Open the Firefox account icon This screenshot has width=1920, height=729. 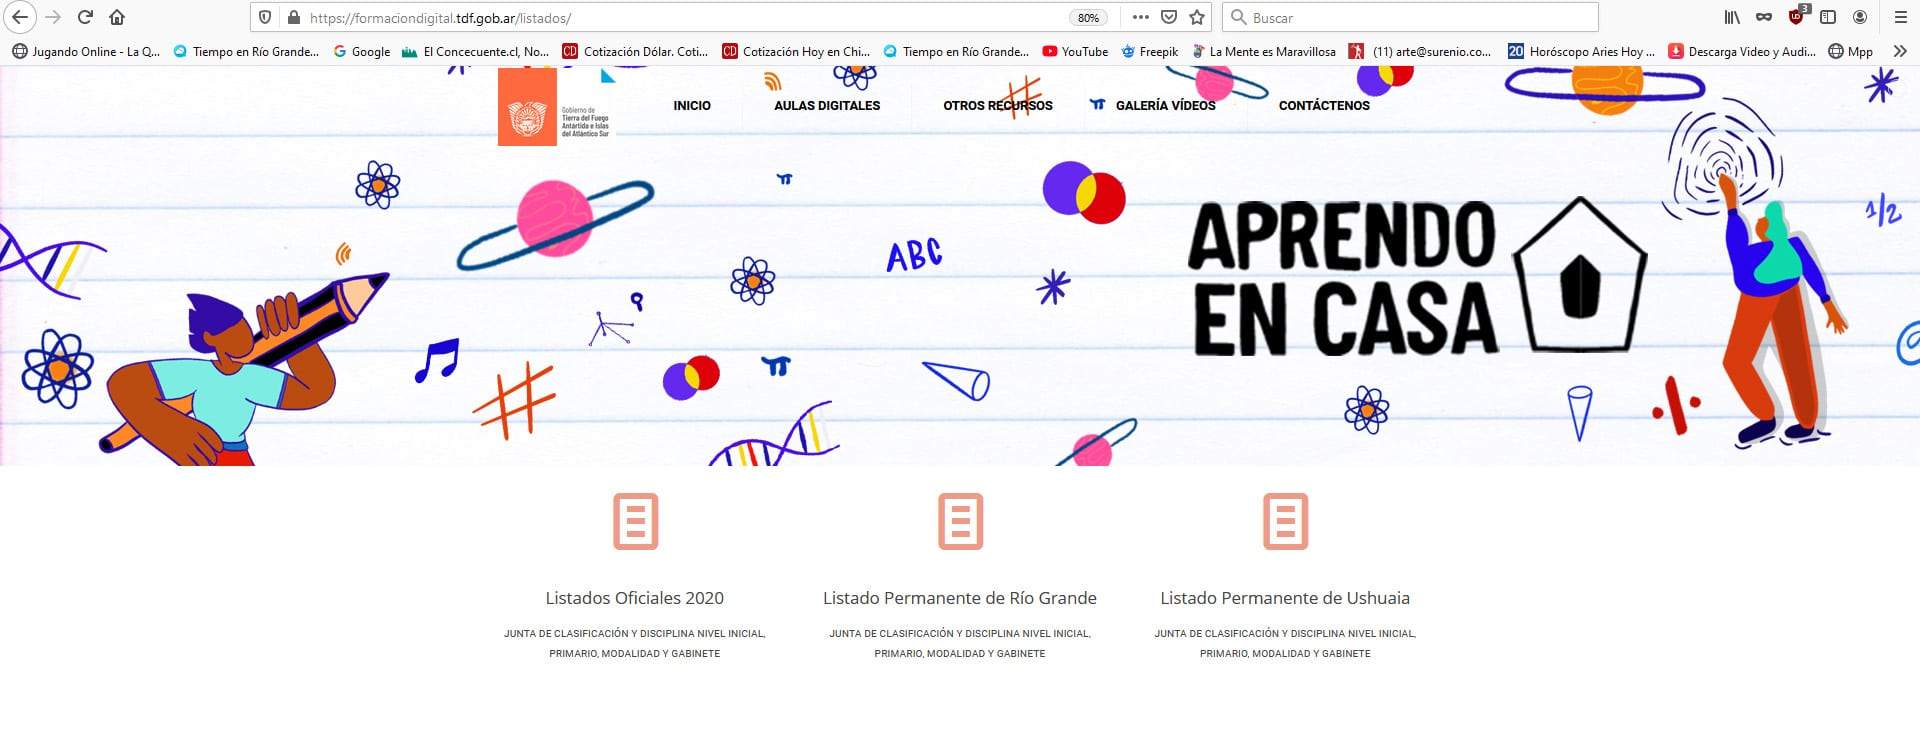(x=1860, y=17)
